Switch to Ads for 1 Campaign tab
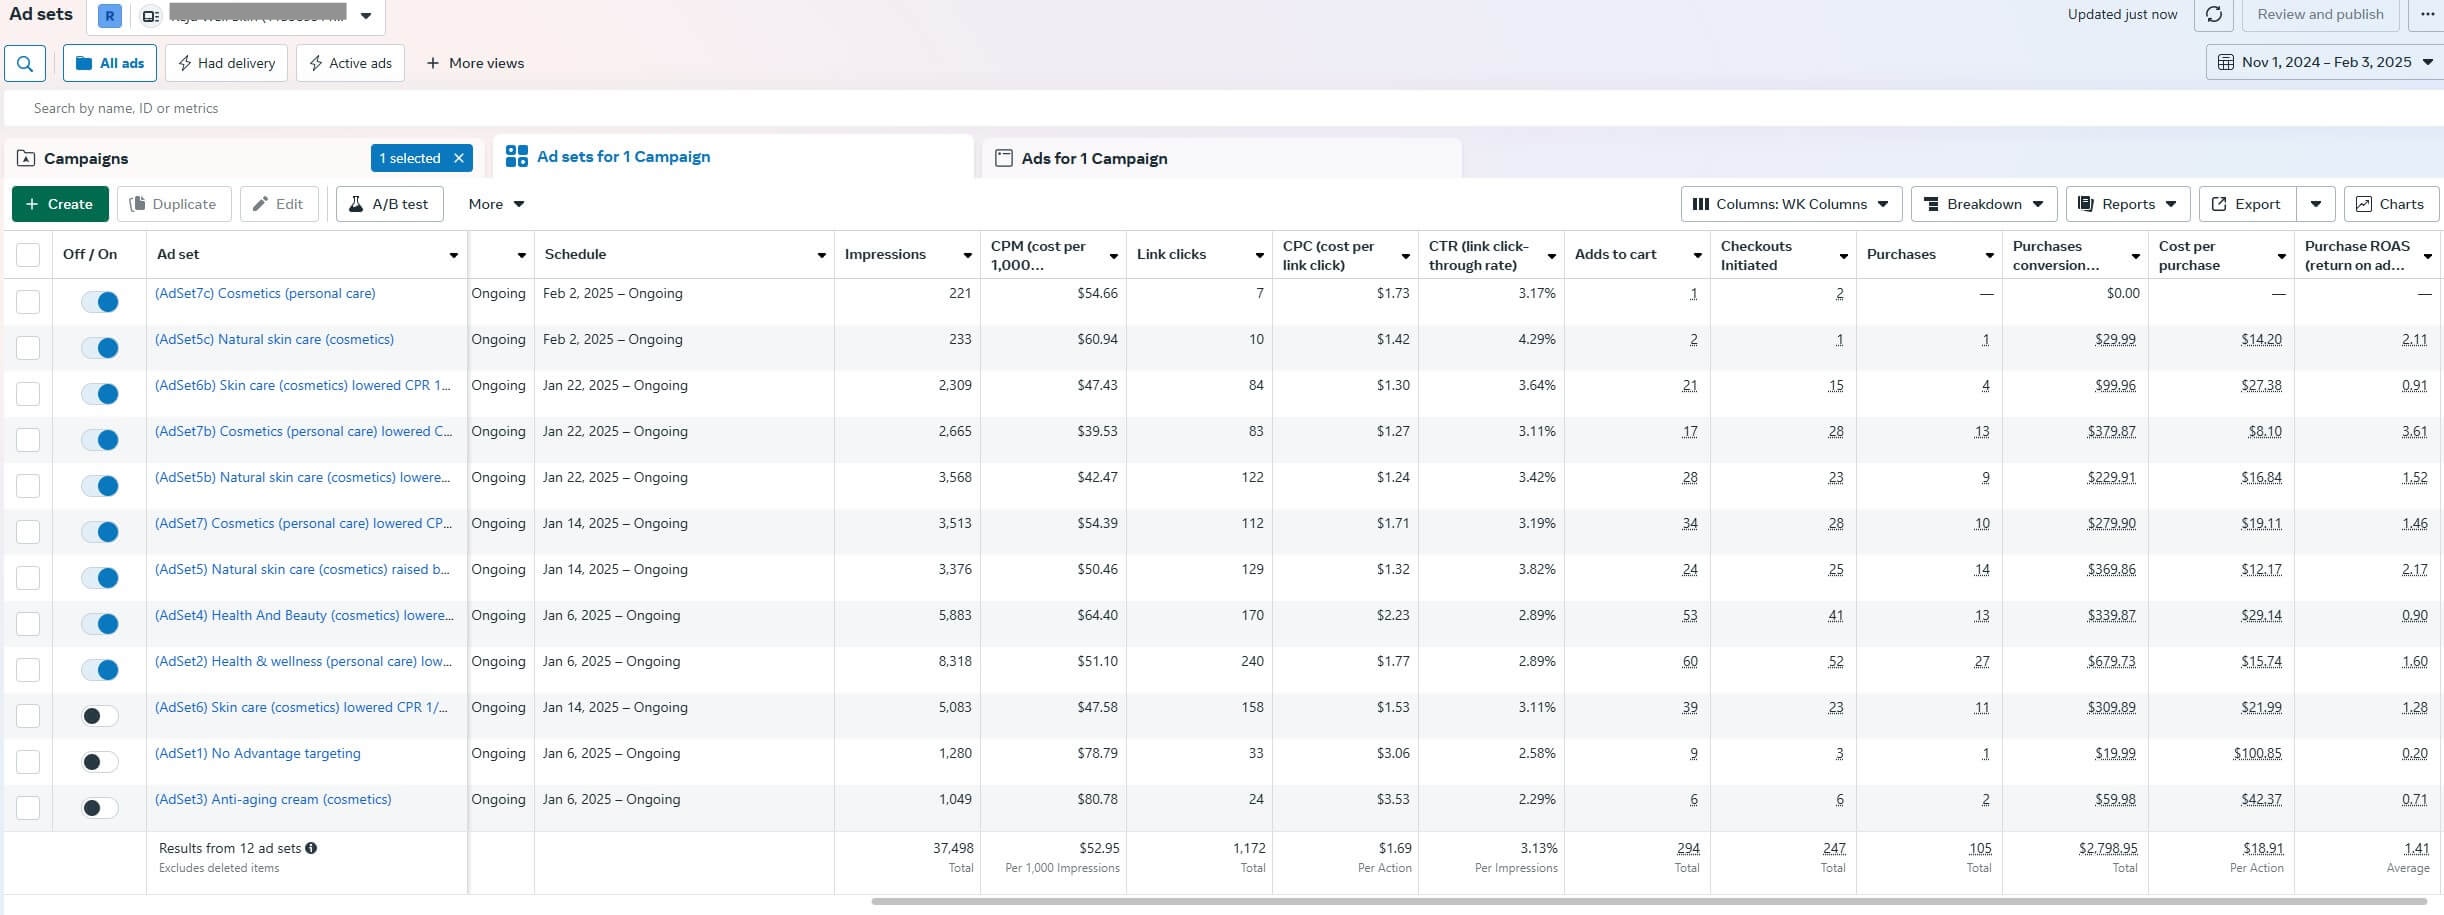The image size is (2444, 915). point(1093,158)
